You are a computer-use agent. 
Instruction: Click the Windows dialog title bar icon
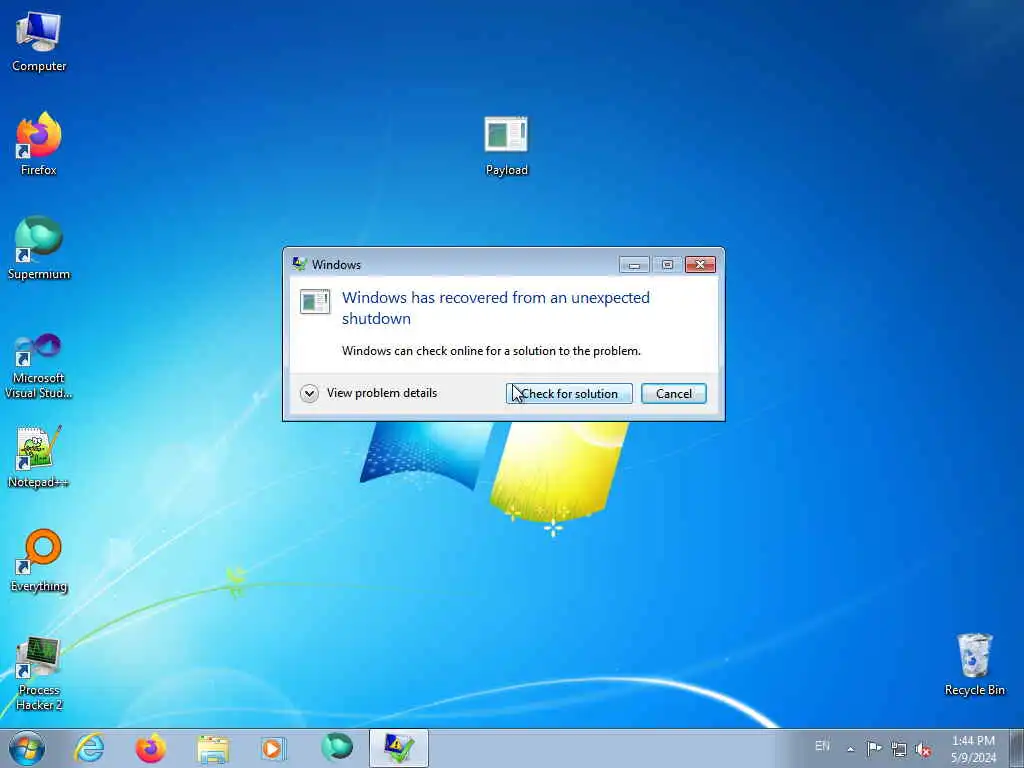coord(300,264)
